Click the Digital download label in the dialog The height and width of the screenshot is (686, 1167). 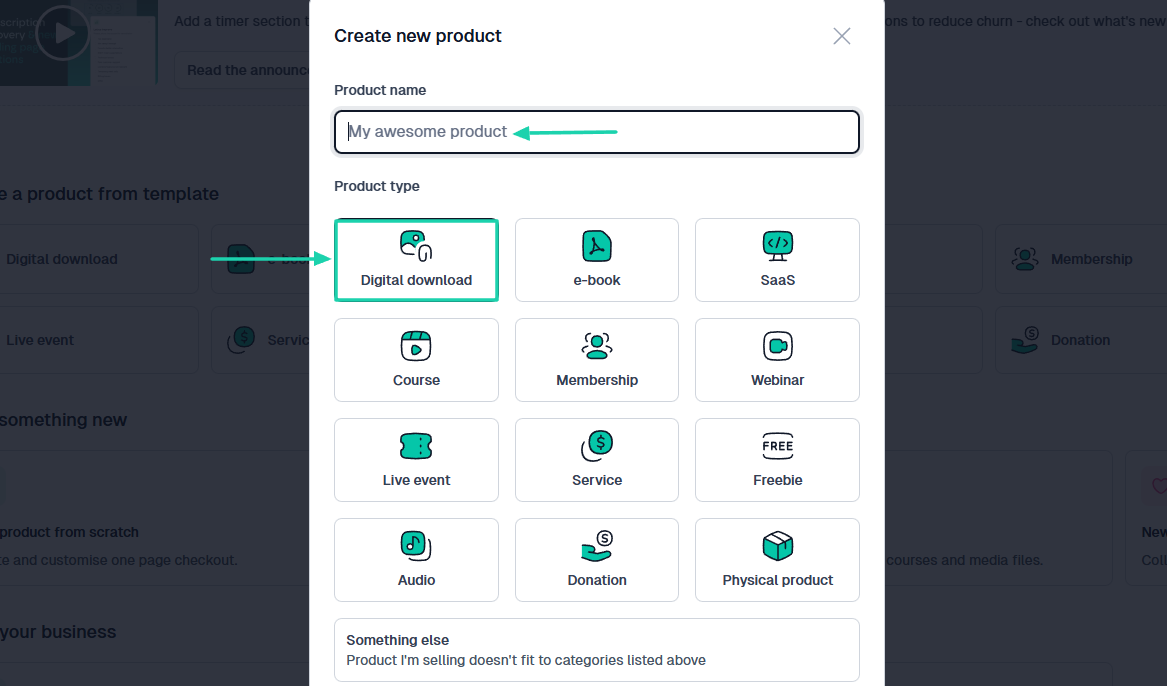(416, 281)
